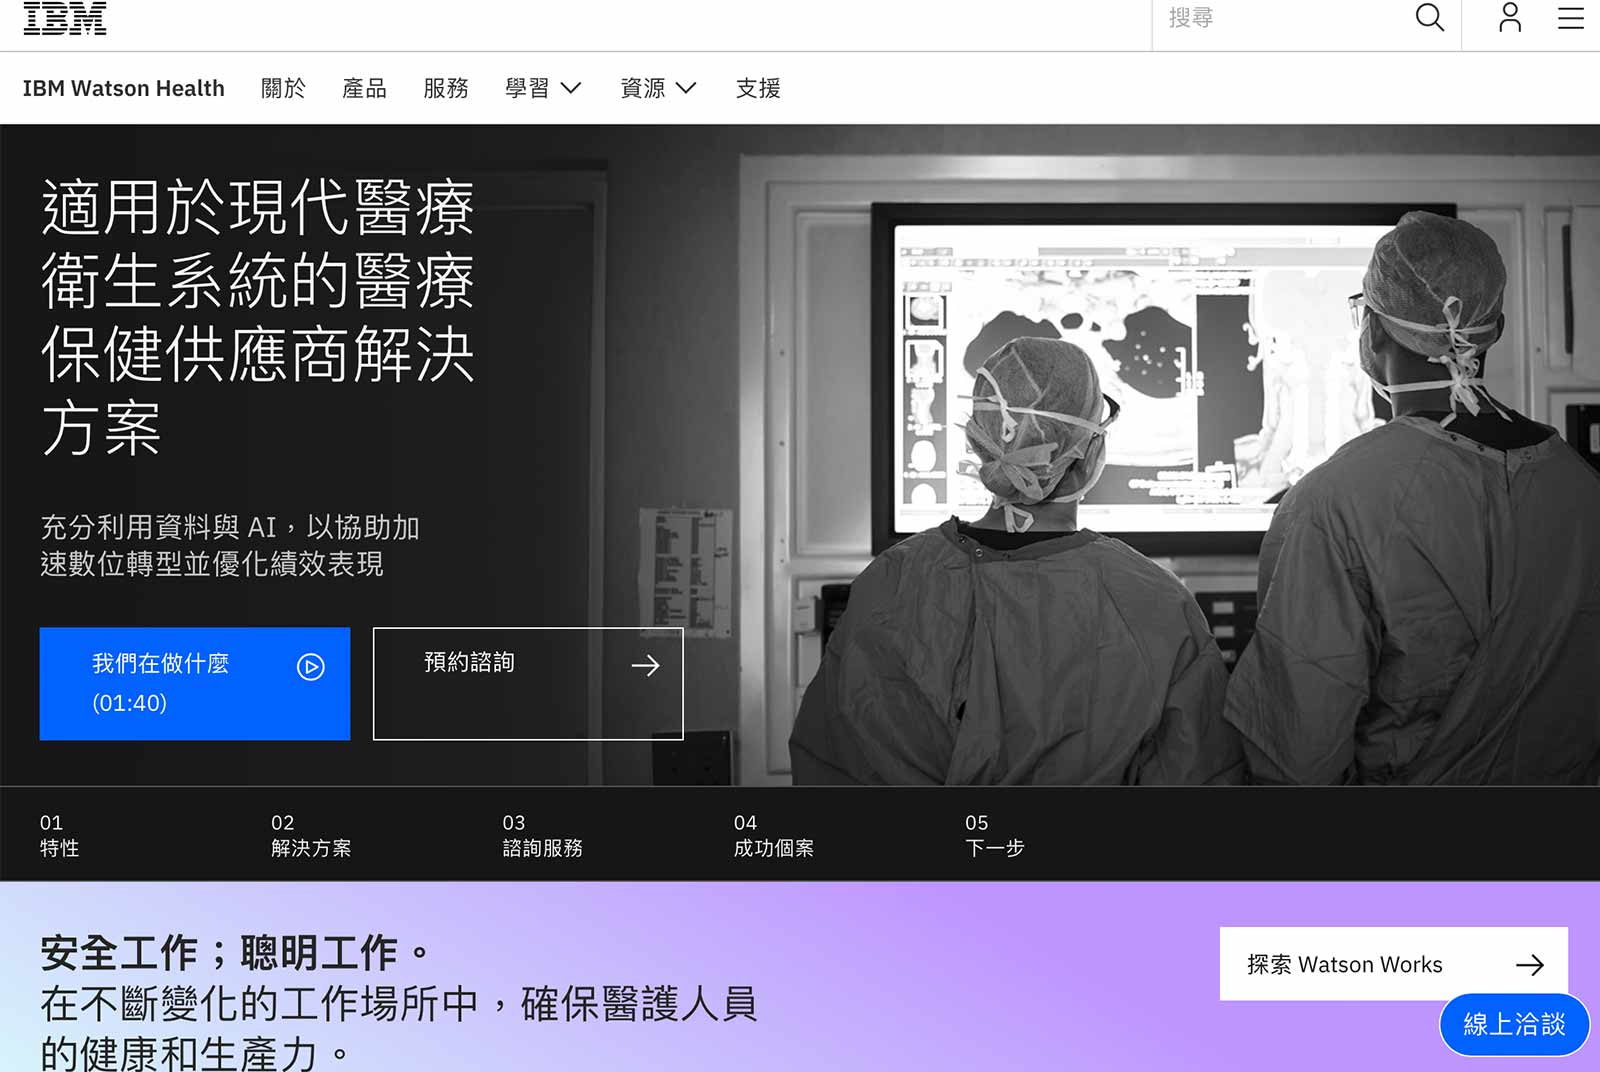Jump to section 05 下一步
The width and height of the screenshot is (1600, 1072).
coord(995,835)
